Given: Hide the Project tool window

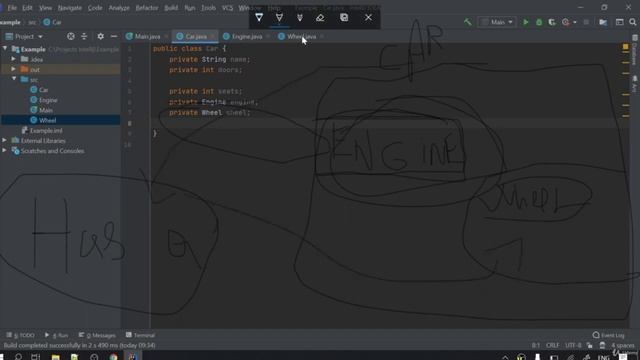Looking at the screenshot, I should pos(114,36).
